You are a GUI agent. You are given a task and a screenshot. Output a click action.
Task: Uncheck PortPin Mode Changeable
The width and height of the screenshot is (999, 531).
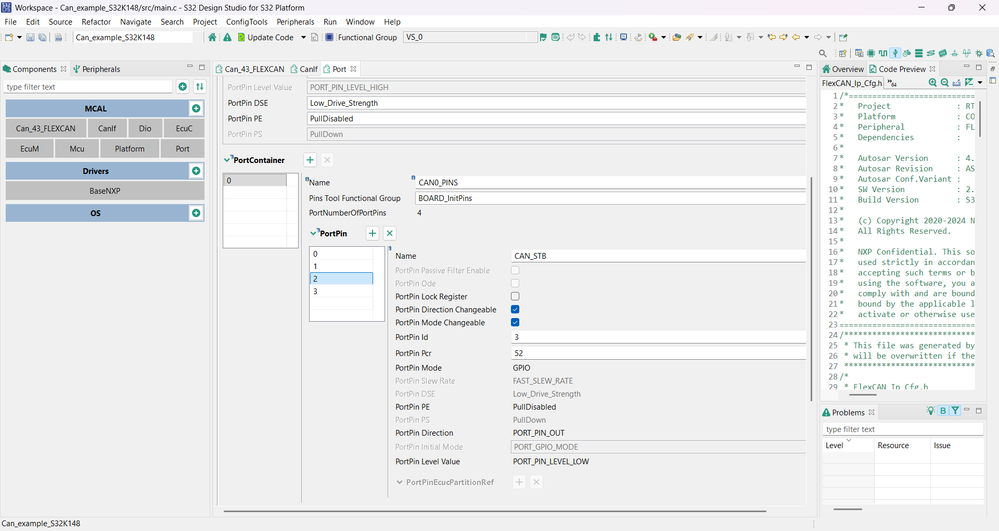515,323
